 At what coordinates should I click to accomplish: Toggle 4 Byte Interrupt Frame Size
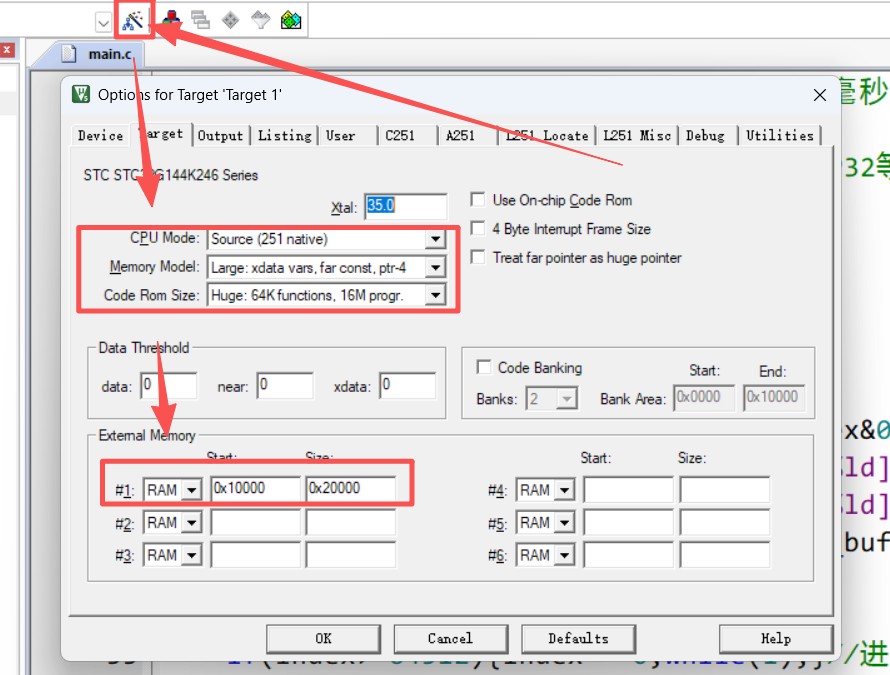click(x=478, y=229)
